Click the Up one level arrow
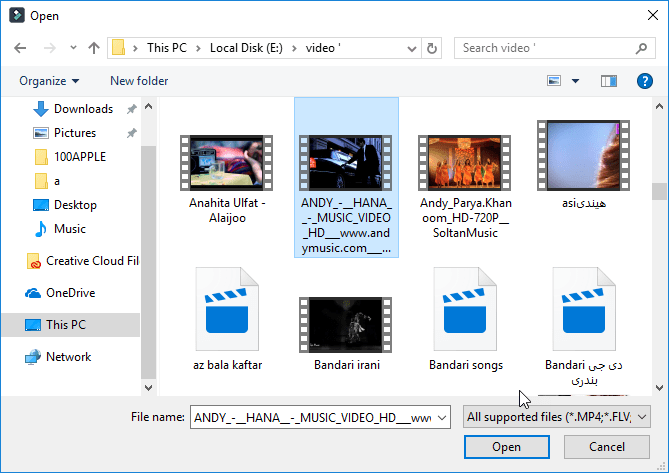The image size is (669, 473). [93, 48]
